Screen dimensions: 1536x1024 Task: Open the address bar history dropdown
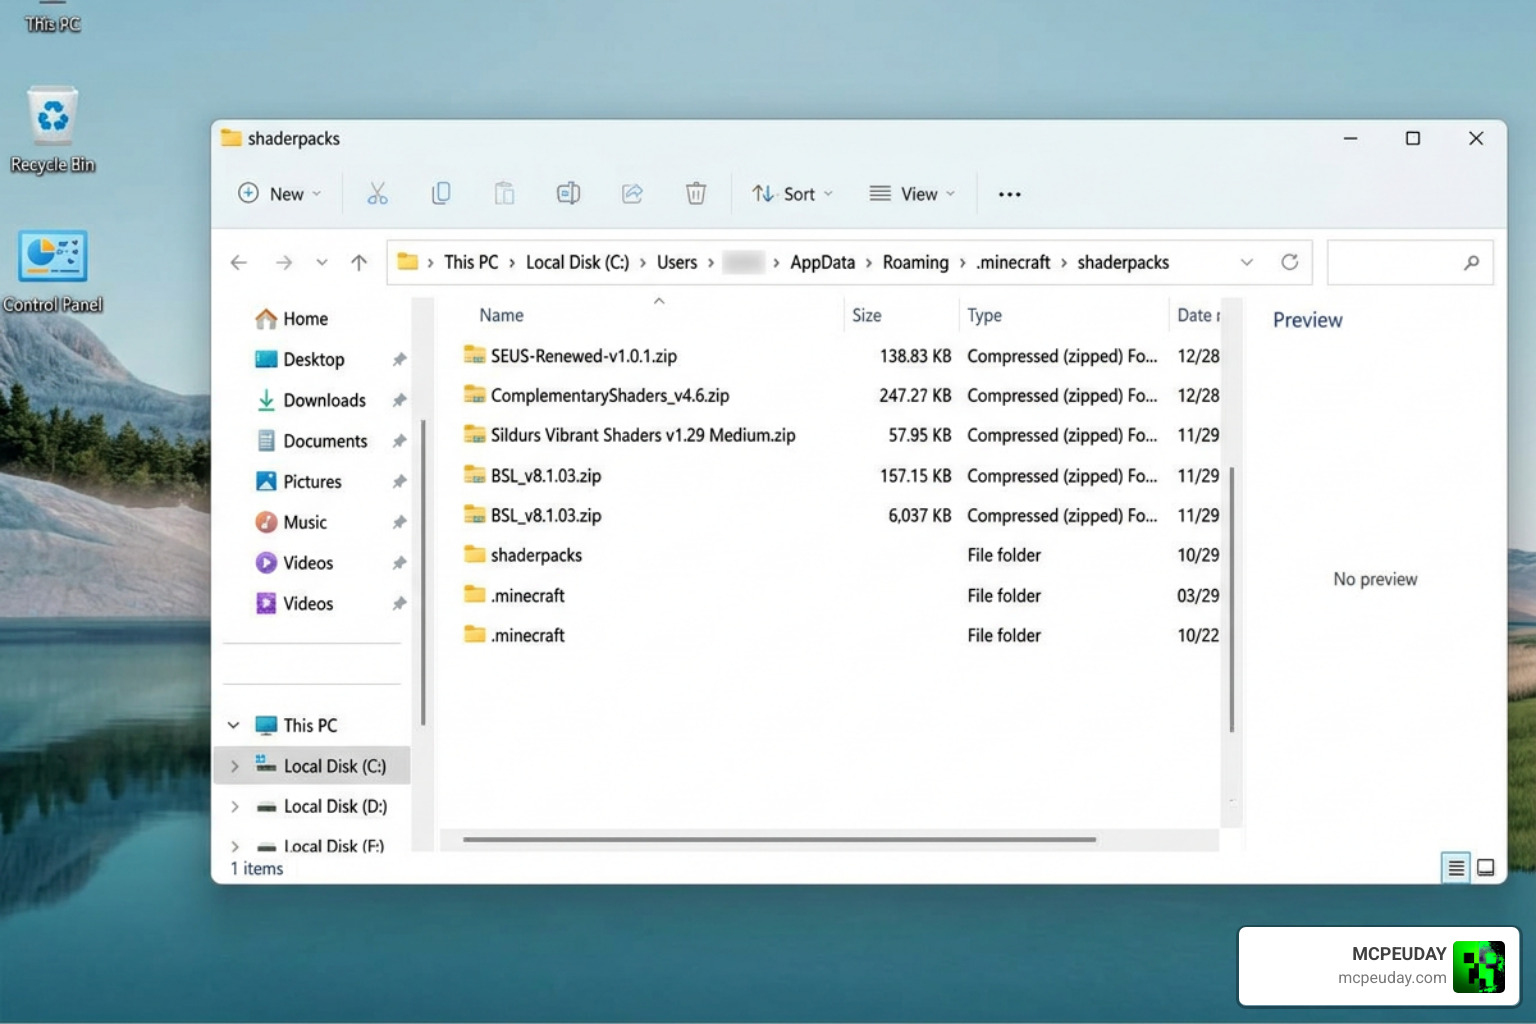coord(1246,262)
